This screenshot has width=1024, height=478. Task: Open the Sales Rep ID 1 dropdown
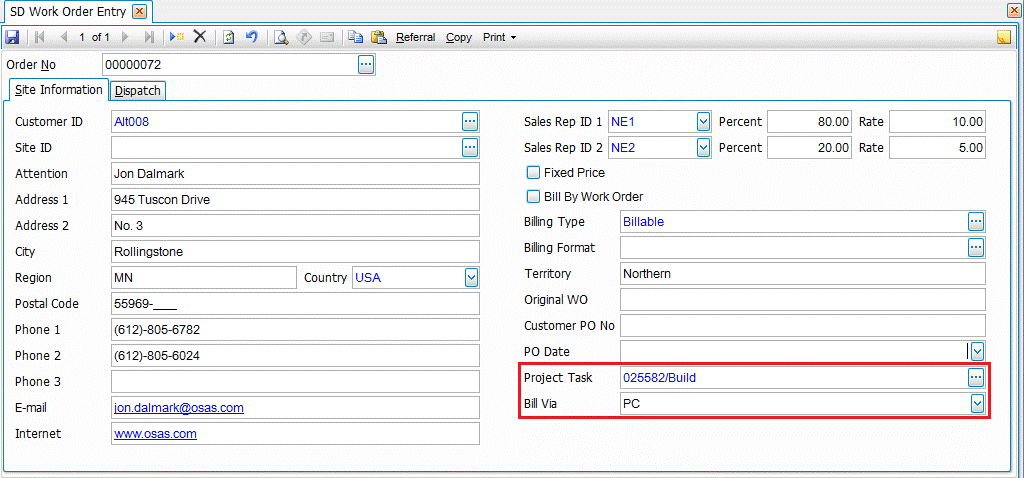tap(703, 122)
